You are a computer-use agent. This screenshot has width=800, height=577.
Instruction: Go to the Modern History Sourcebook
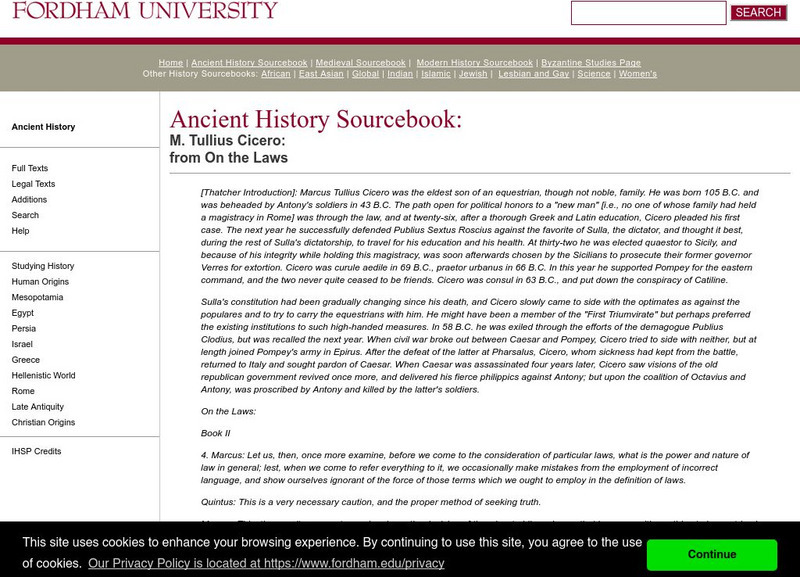(475, 61)
